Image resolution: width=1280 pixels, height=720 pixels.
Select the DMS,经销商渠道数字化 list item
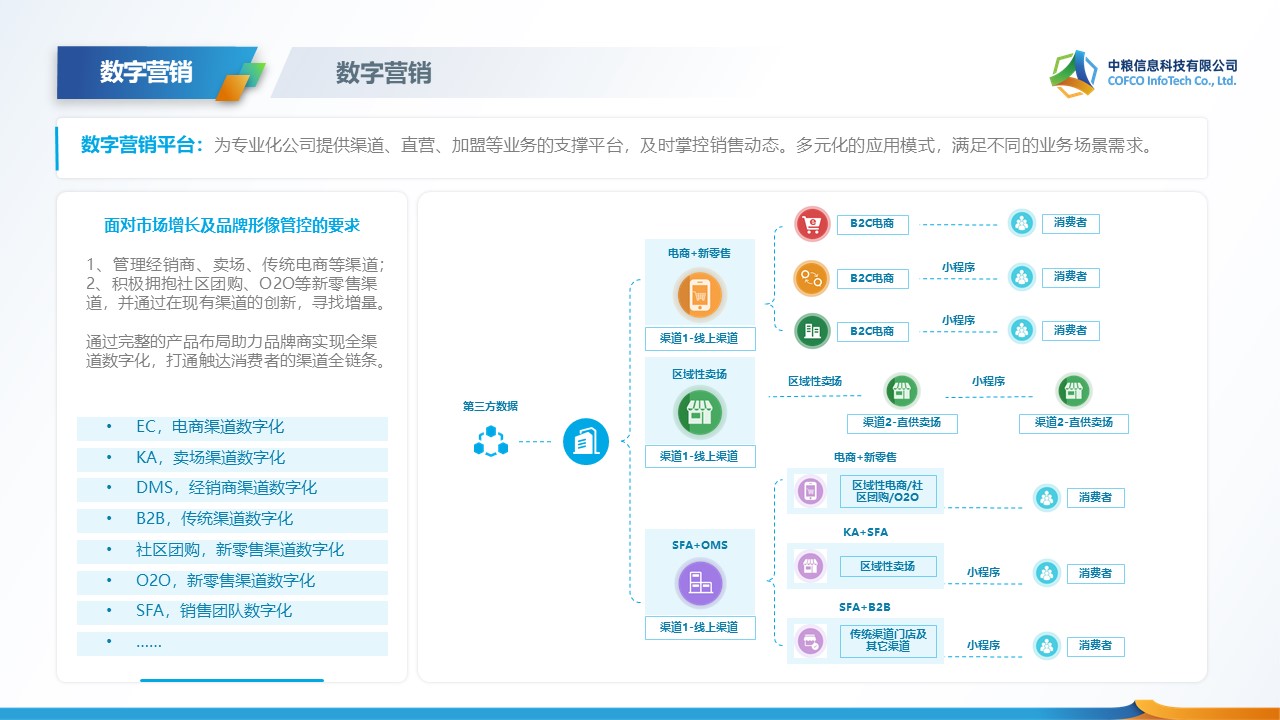point(232,489)
